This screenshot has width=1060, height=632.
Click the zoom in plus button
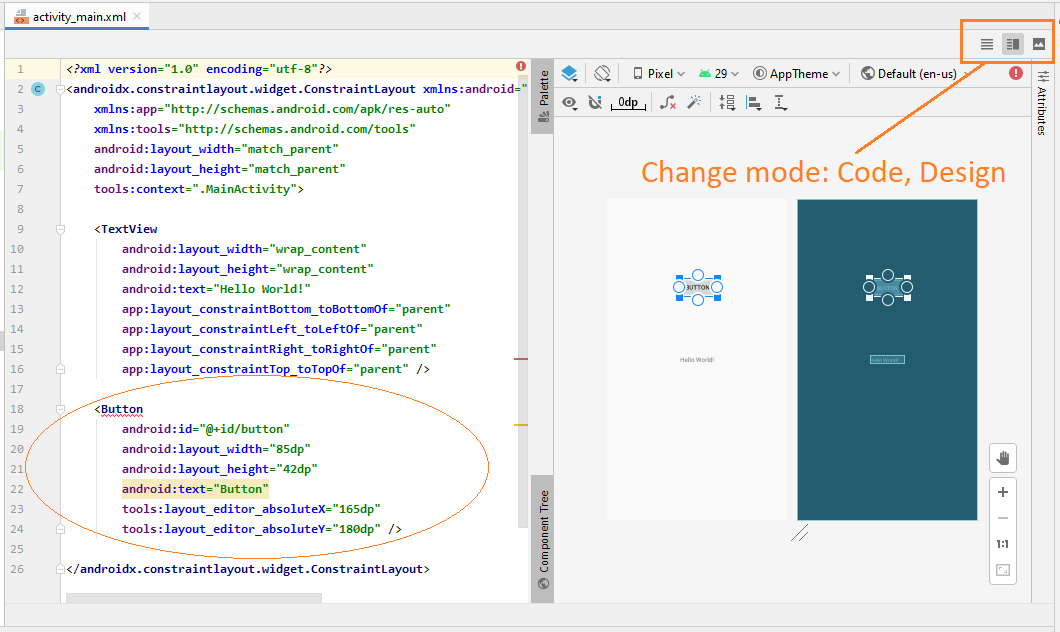pyautogui.click(x=1003, y=492)
